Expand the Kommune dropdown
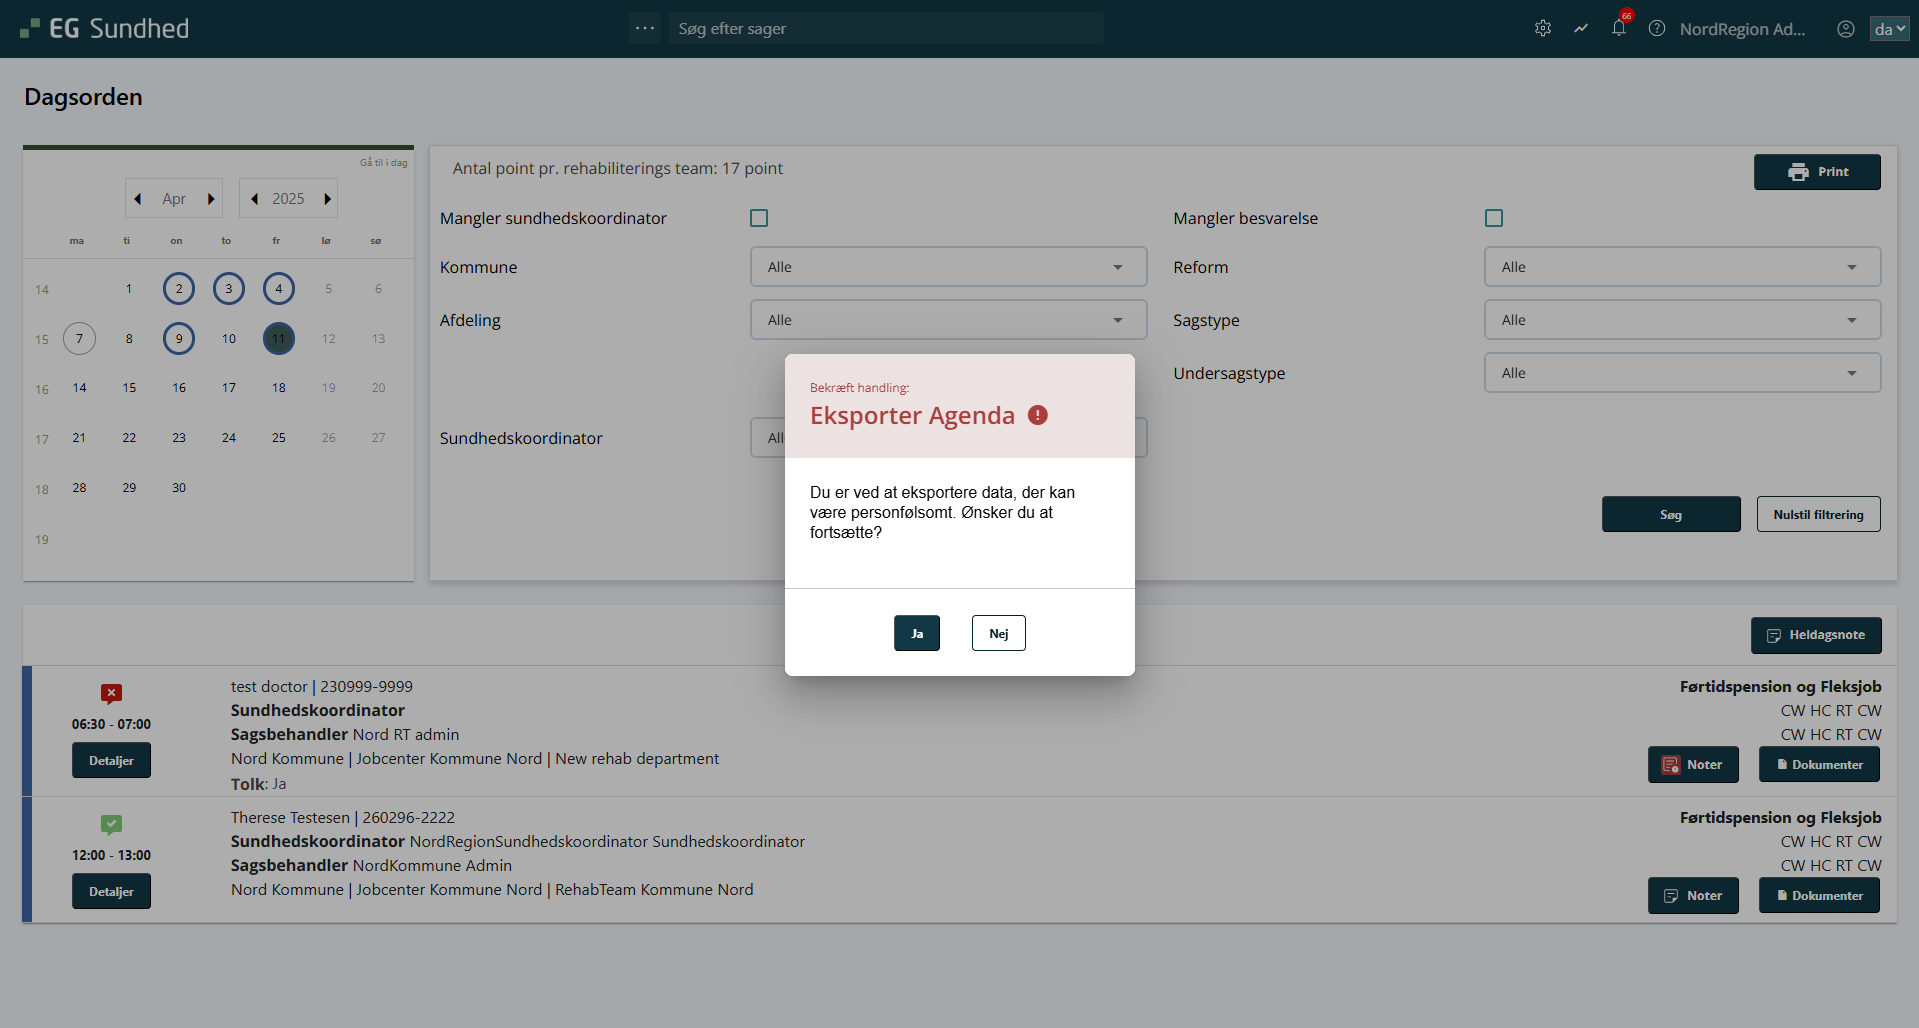 click(x=948, y=267)
